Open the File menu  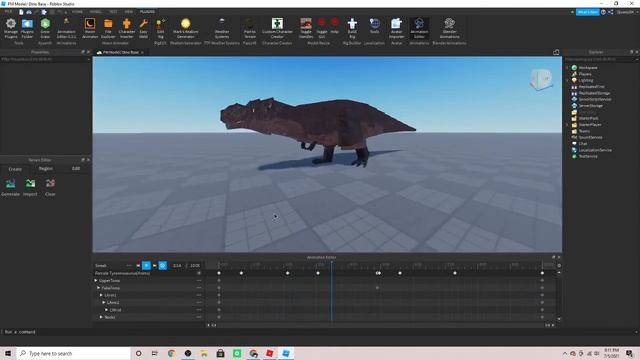tap(8, 12)
